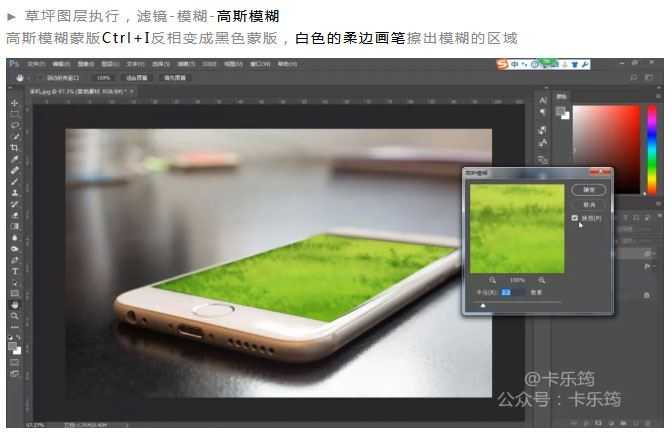Toggle Preview checkbox in Gaussian Blur dialog
This screenshot has width=672, height=433.
tap(574, 217)
